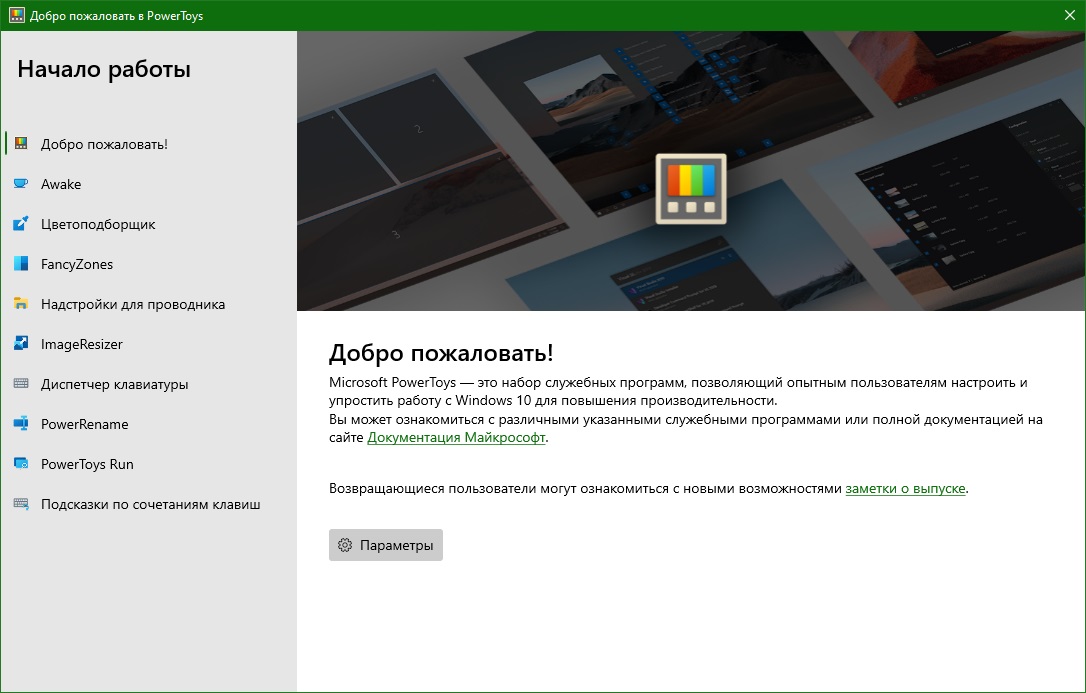
Task: Click the PowerToys logo in the title bar
Action: 16,15
